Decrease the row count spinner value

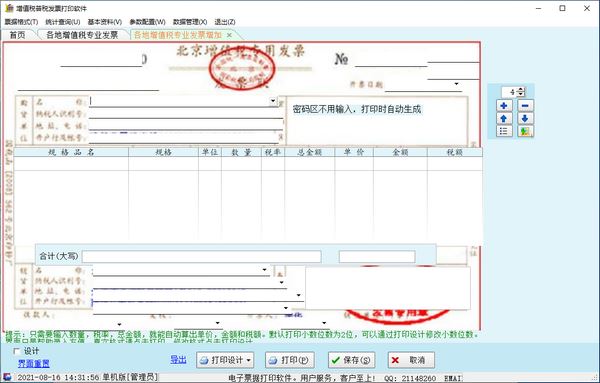click(x=521, y=94)
